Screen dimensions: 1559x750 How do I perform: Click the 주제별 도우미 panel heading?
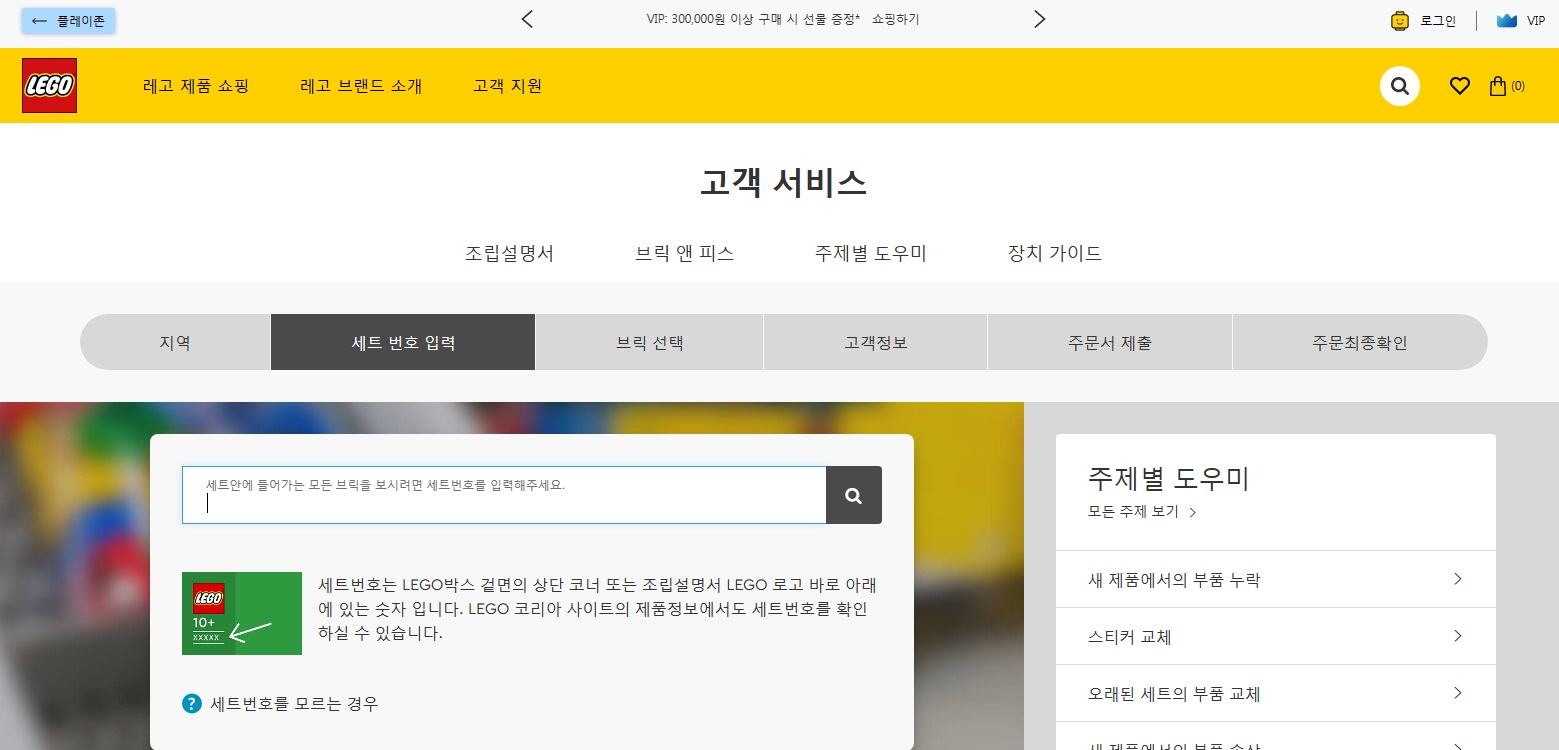1169,479
